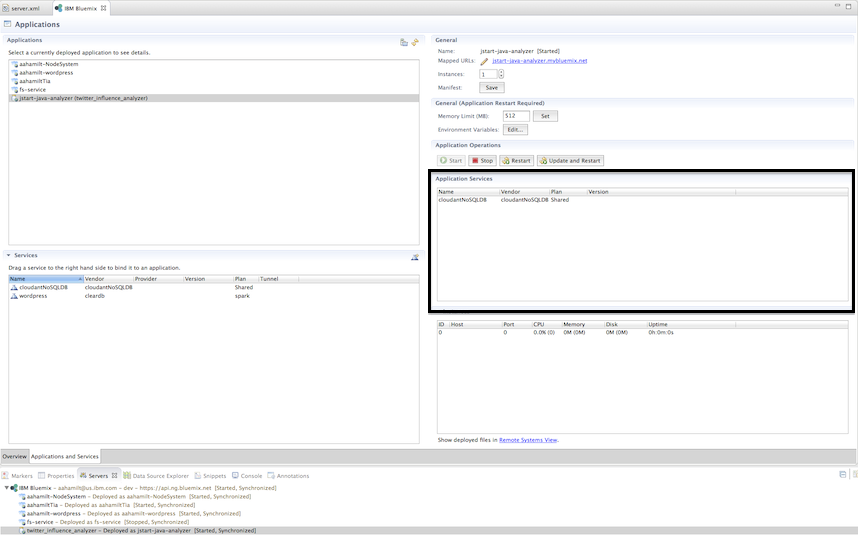Click the Memory Limit field showing 512
858x535 pixels.
[x=516, y=116]
